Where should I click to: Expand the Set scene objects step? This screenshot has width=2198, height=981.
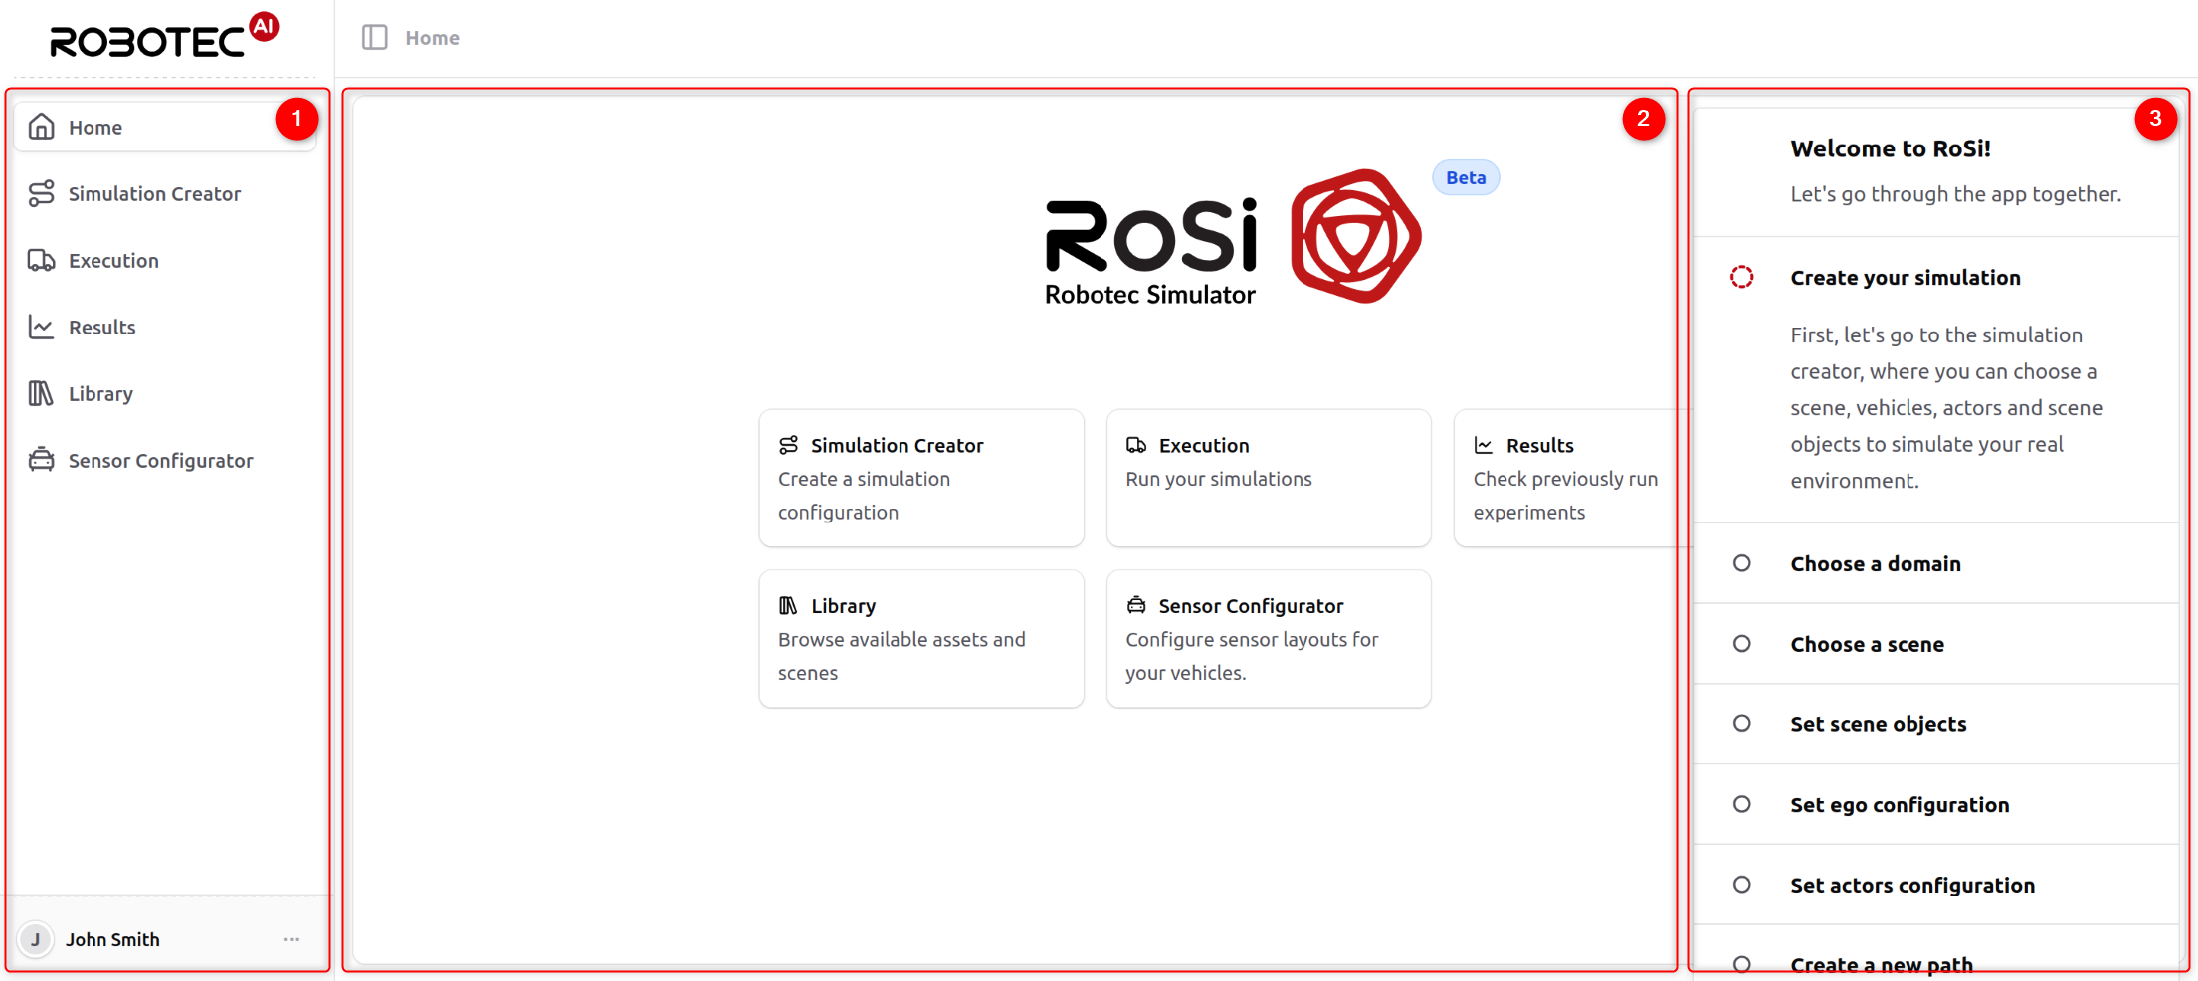point(1936,724)
